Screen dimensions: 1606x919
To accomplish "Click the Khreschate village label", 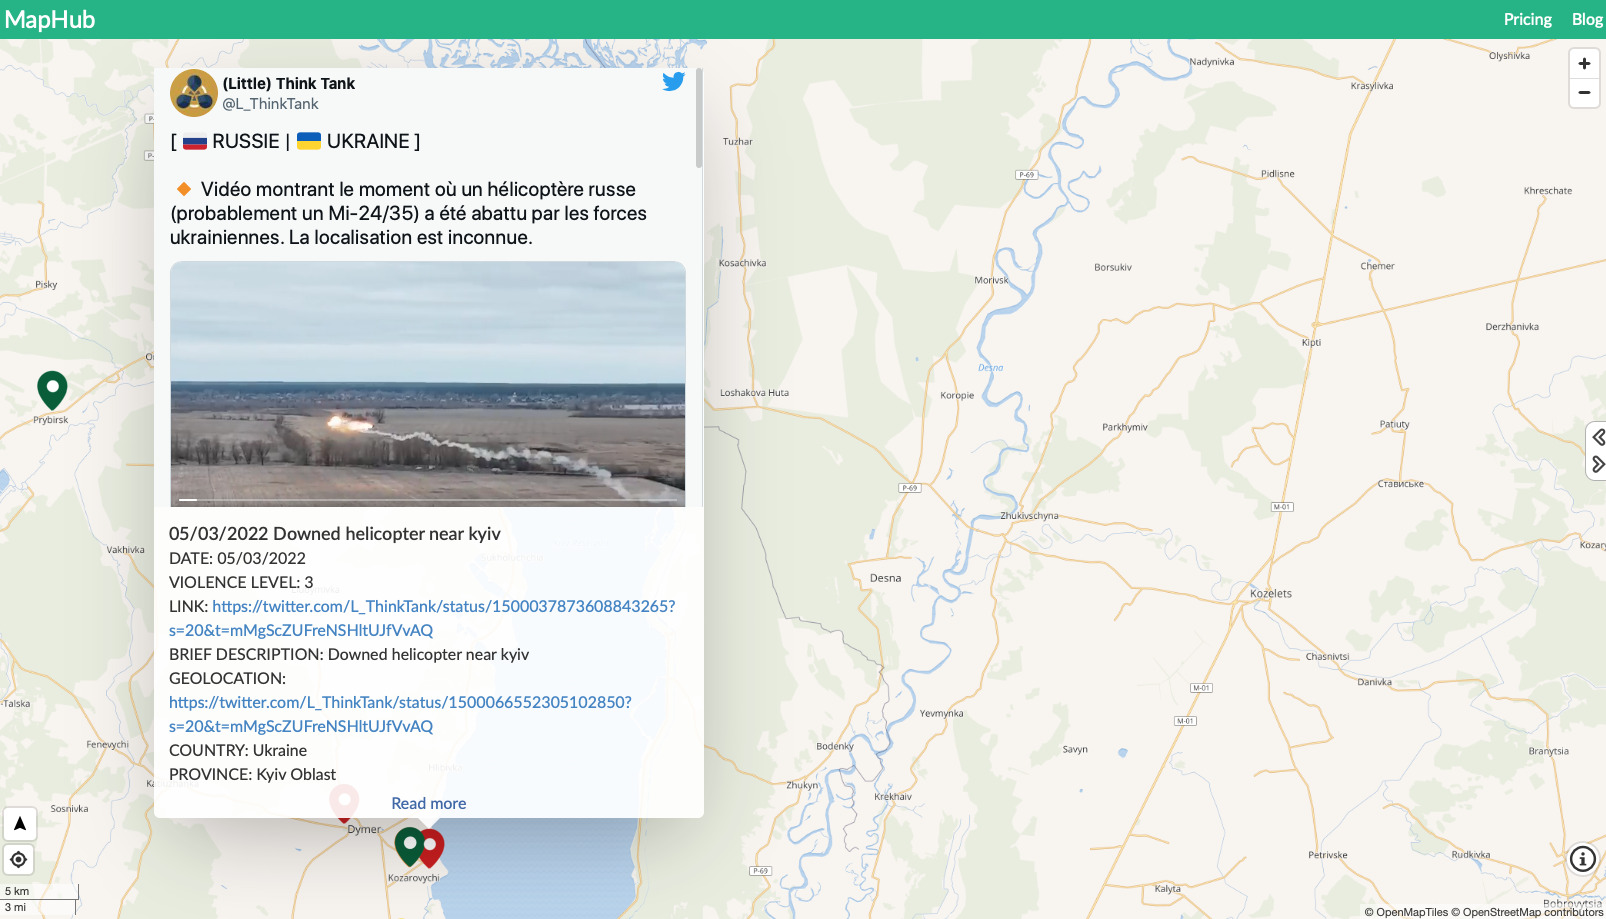I will (1548, 191).
